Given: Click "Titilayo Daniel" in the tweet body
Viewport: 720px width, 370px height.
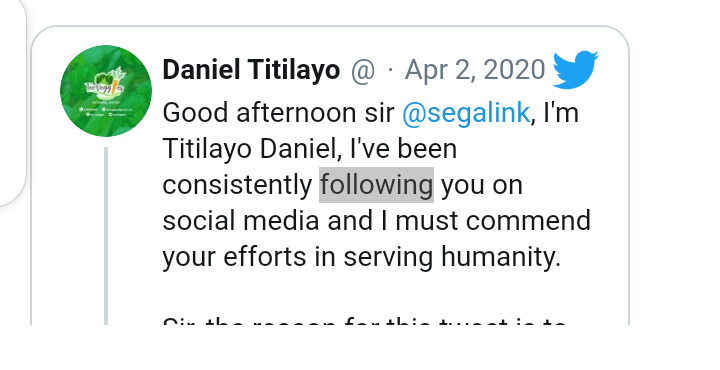Looking at the screenshot, I should 252,149.
